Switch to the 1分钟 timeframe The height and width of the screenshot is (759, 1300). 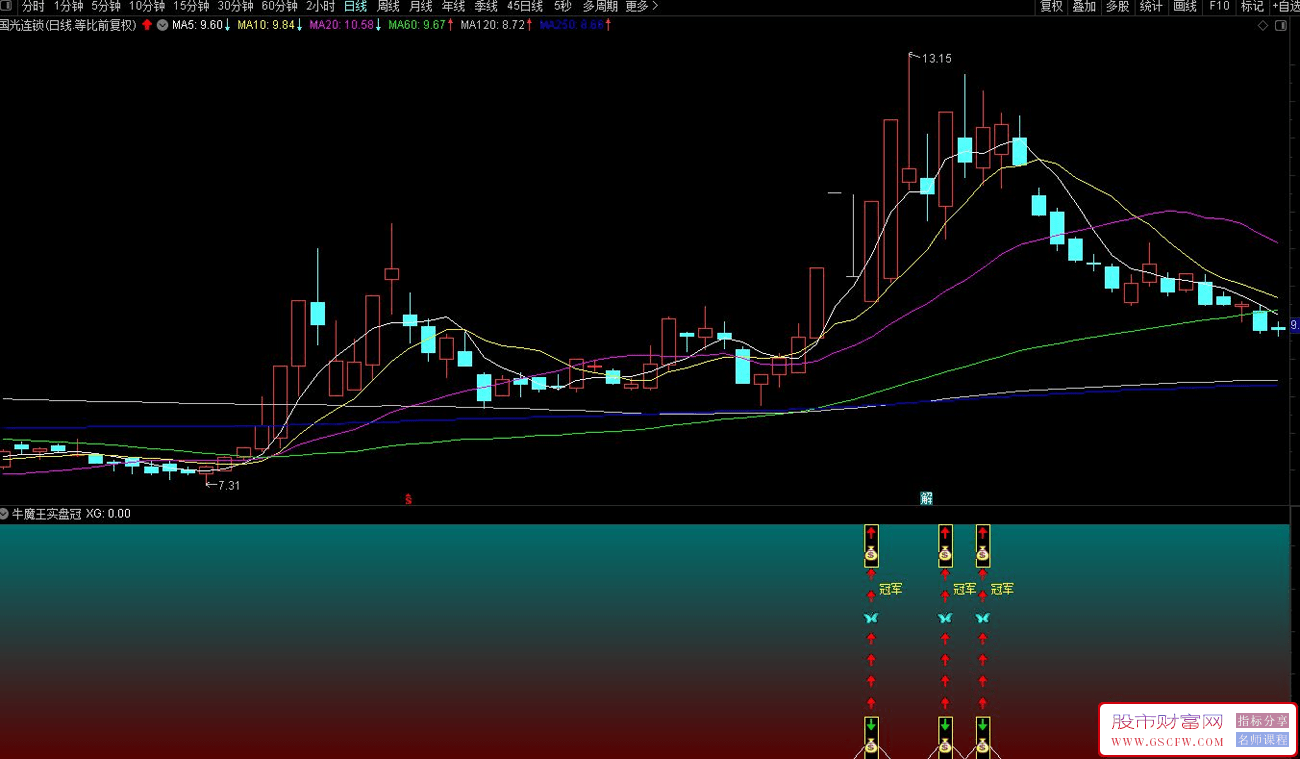pyautogui.click(x=68, y=6)
